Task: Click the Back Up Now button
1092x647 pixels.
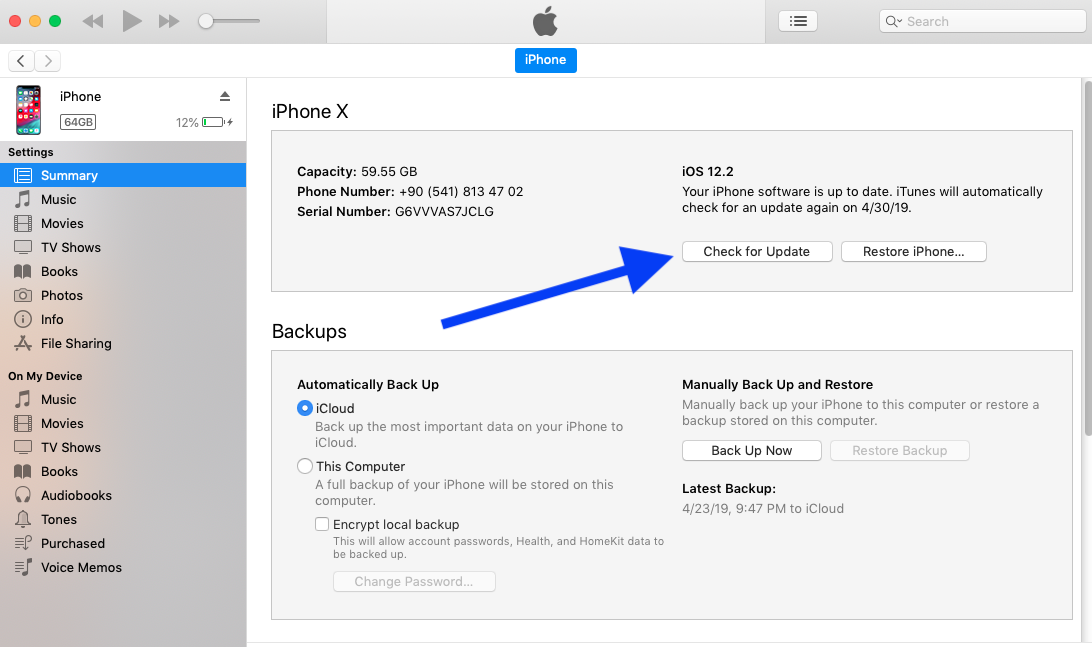Action: tap(751, 451)
